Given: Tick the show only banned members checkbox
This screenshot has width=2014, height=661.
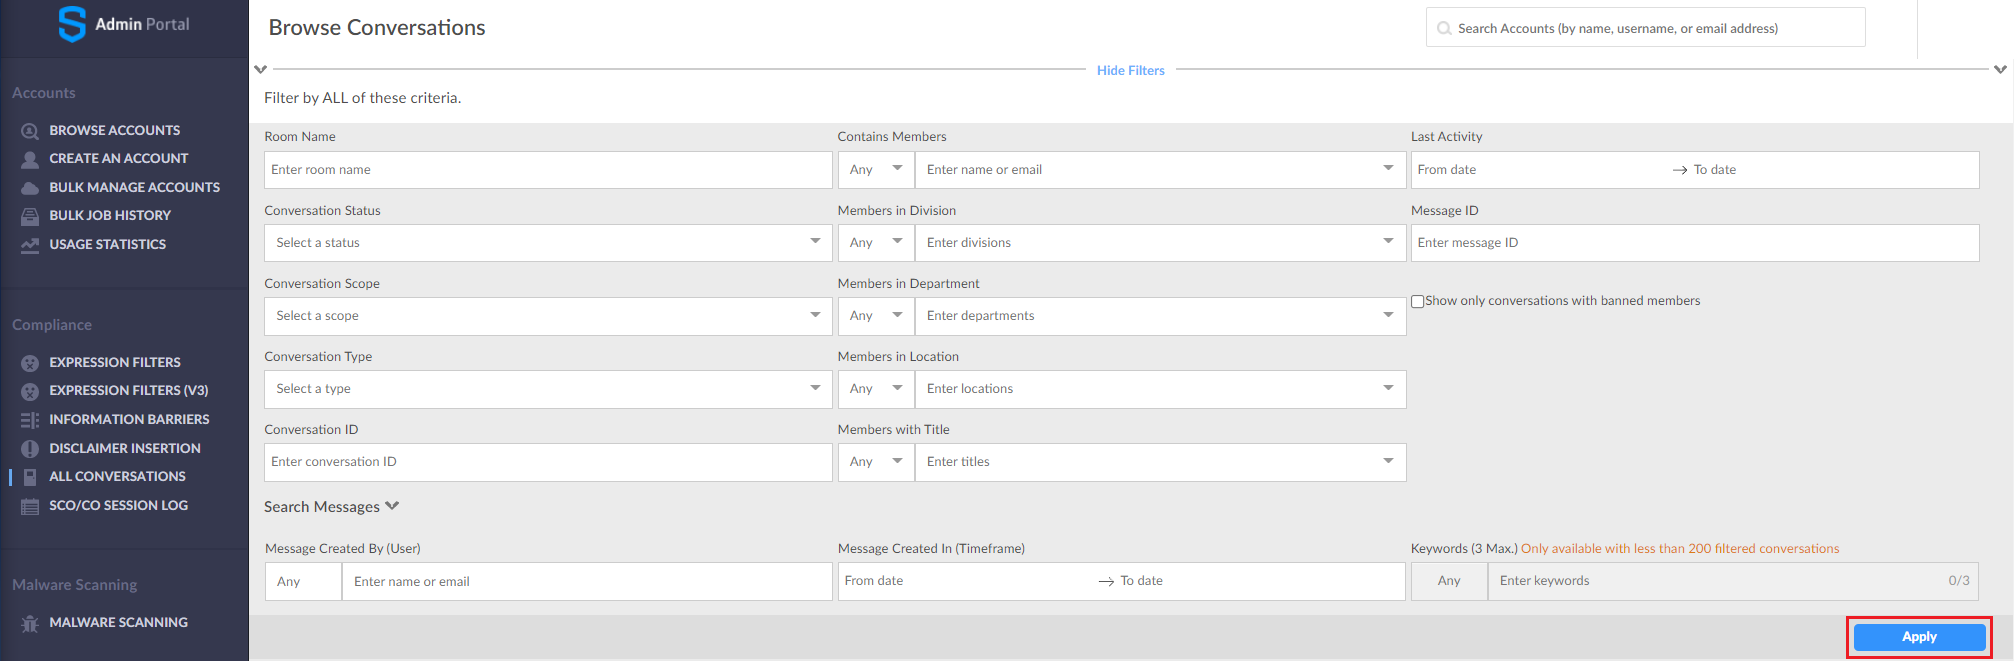Looking at the screenshot, I should pos(1417,301).
